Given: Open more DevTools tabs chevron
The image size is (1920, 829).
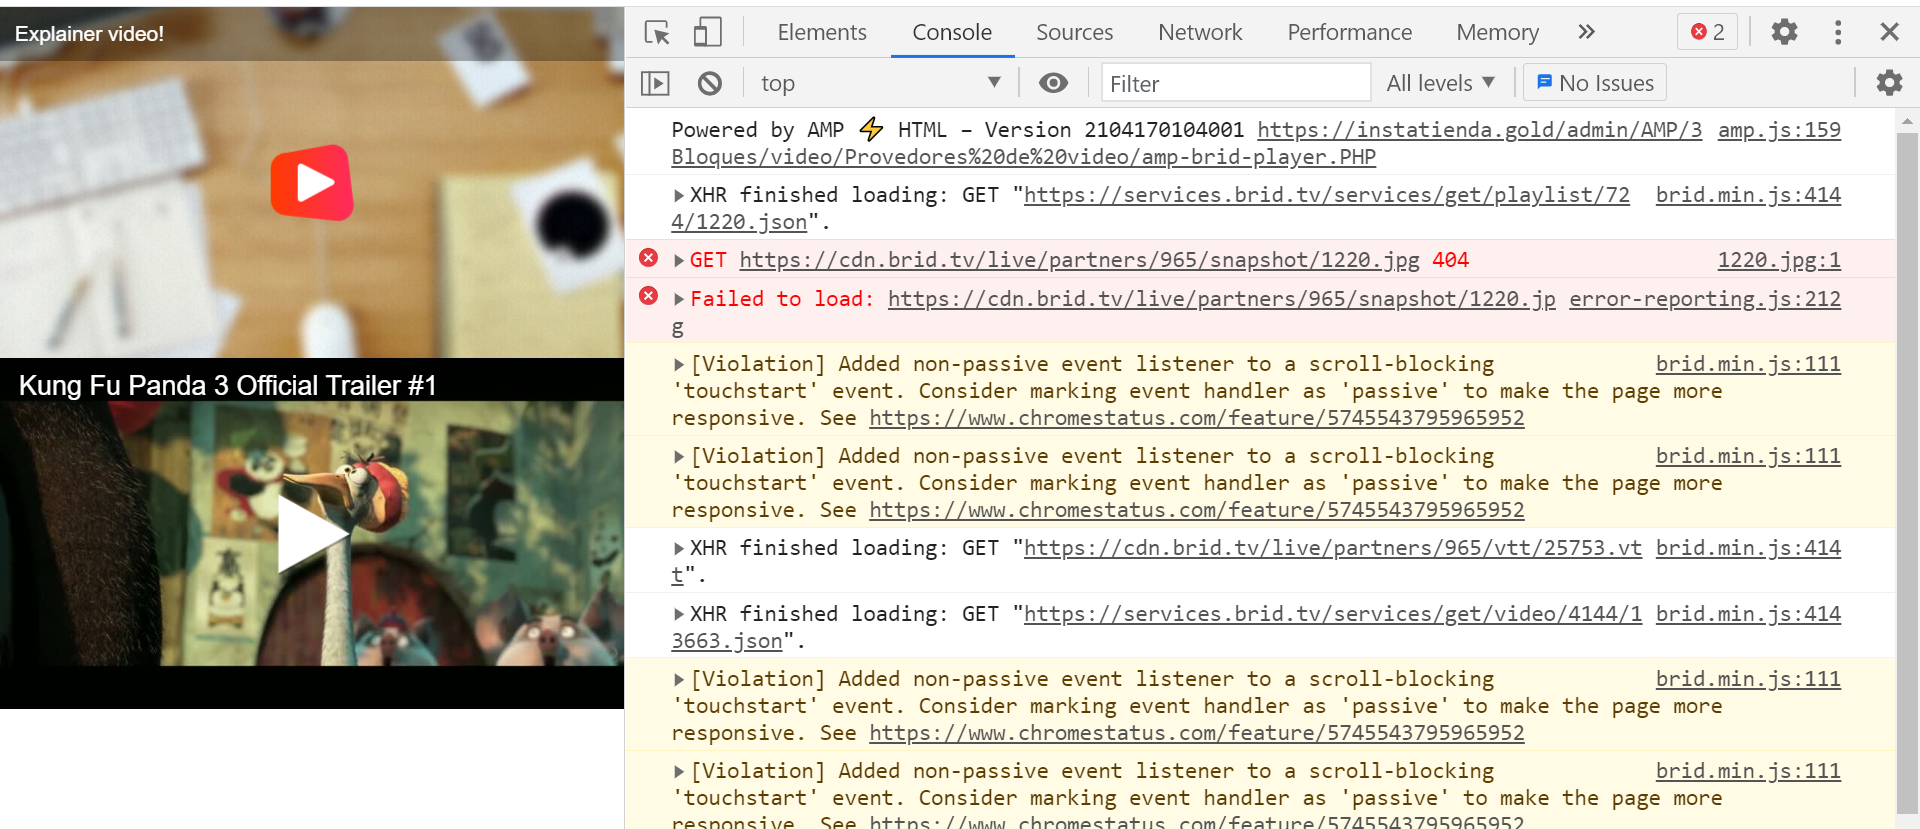Looking at the screenshot, I should [x=1586, y=32].
